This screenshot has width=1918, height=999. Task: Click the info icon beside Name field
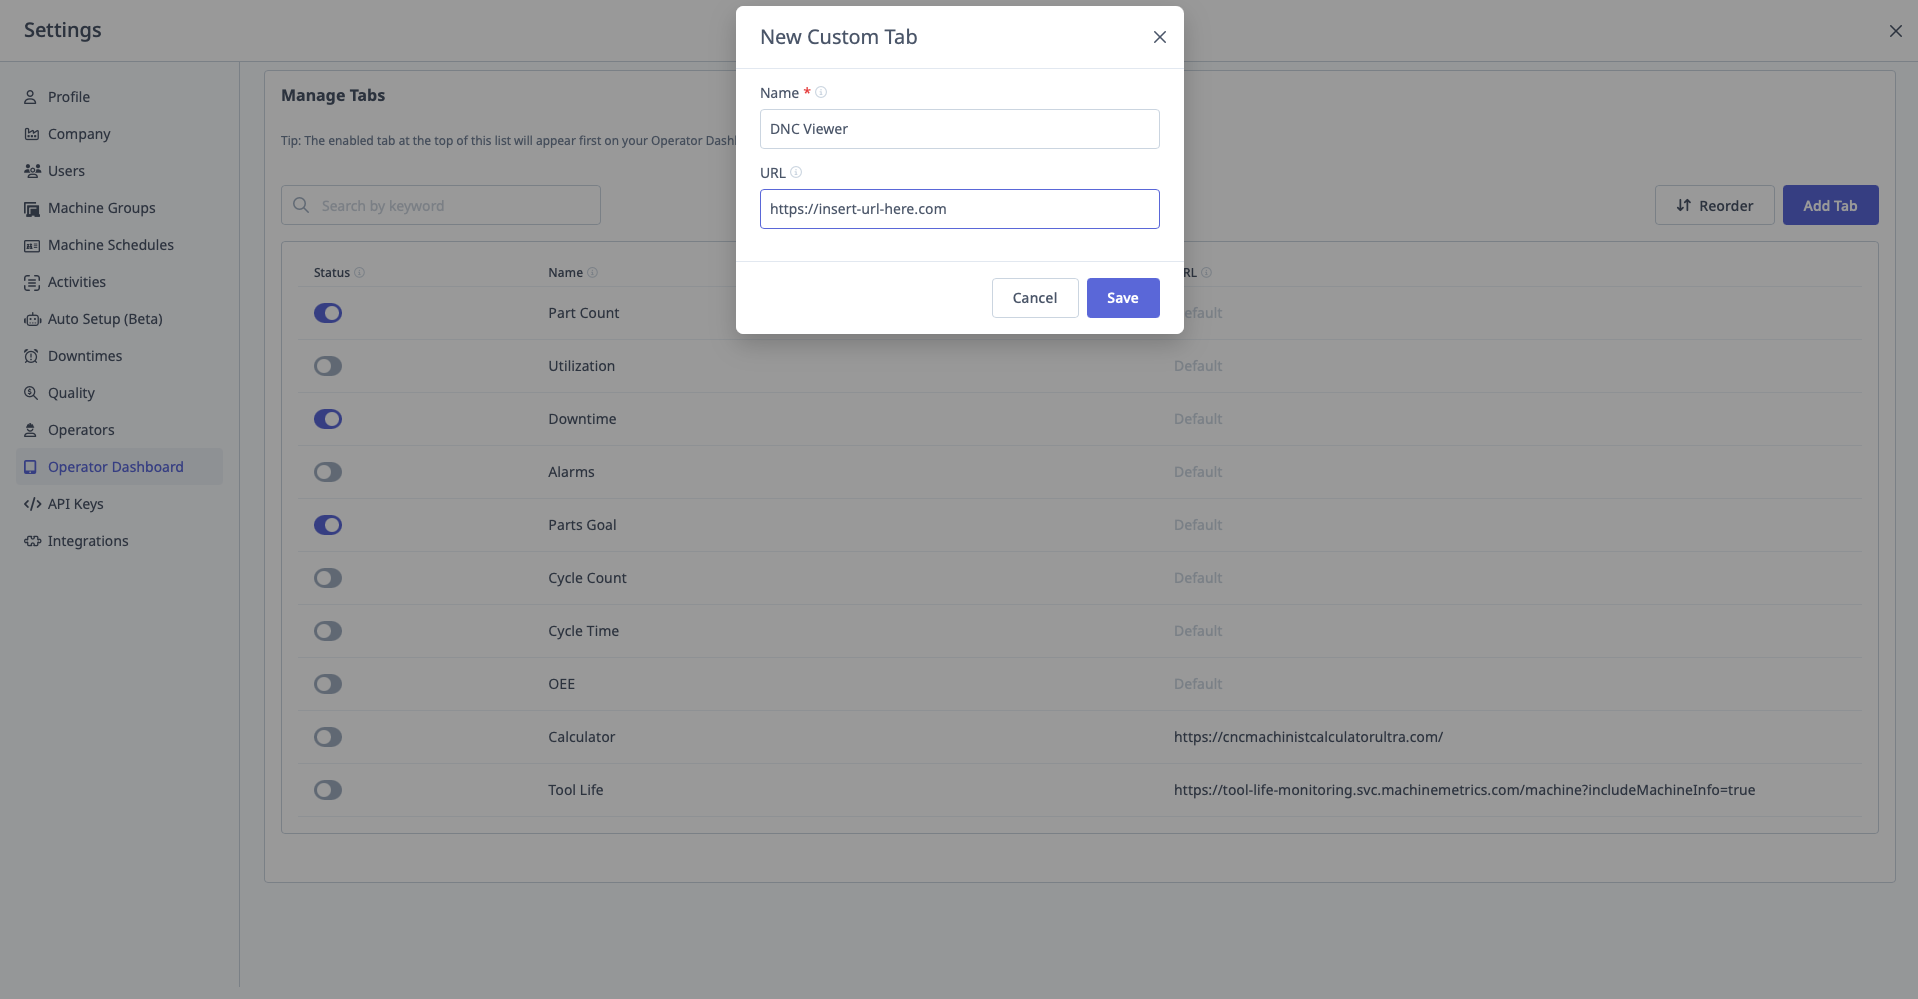[820, 92]
